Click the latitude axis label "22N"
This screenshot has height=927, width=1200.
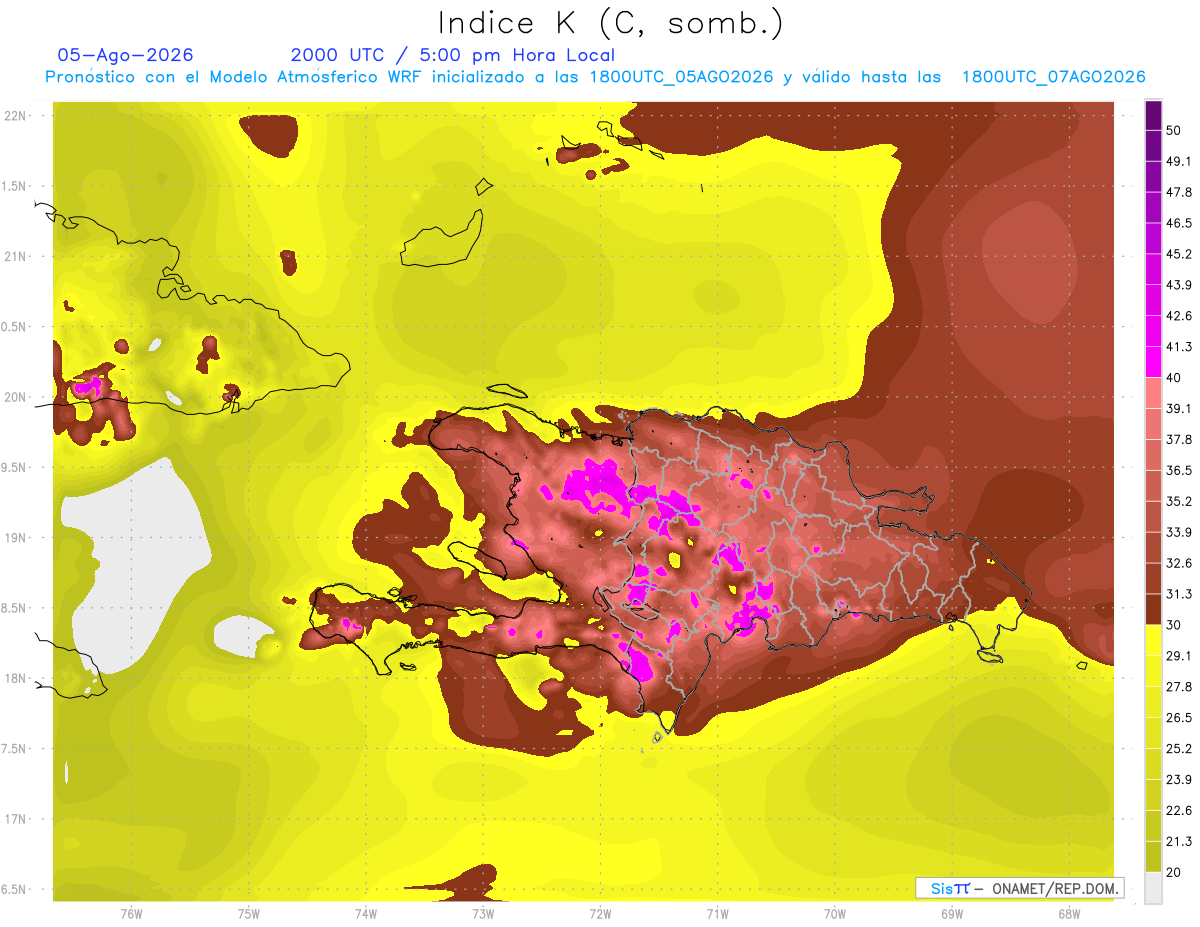[16, 115]
